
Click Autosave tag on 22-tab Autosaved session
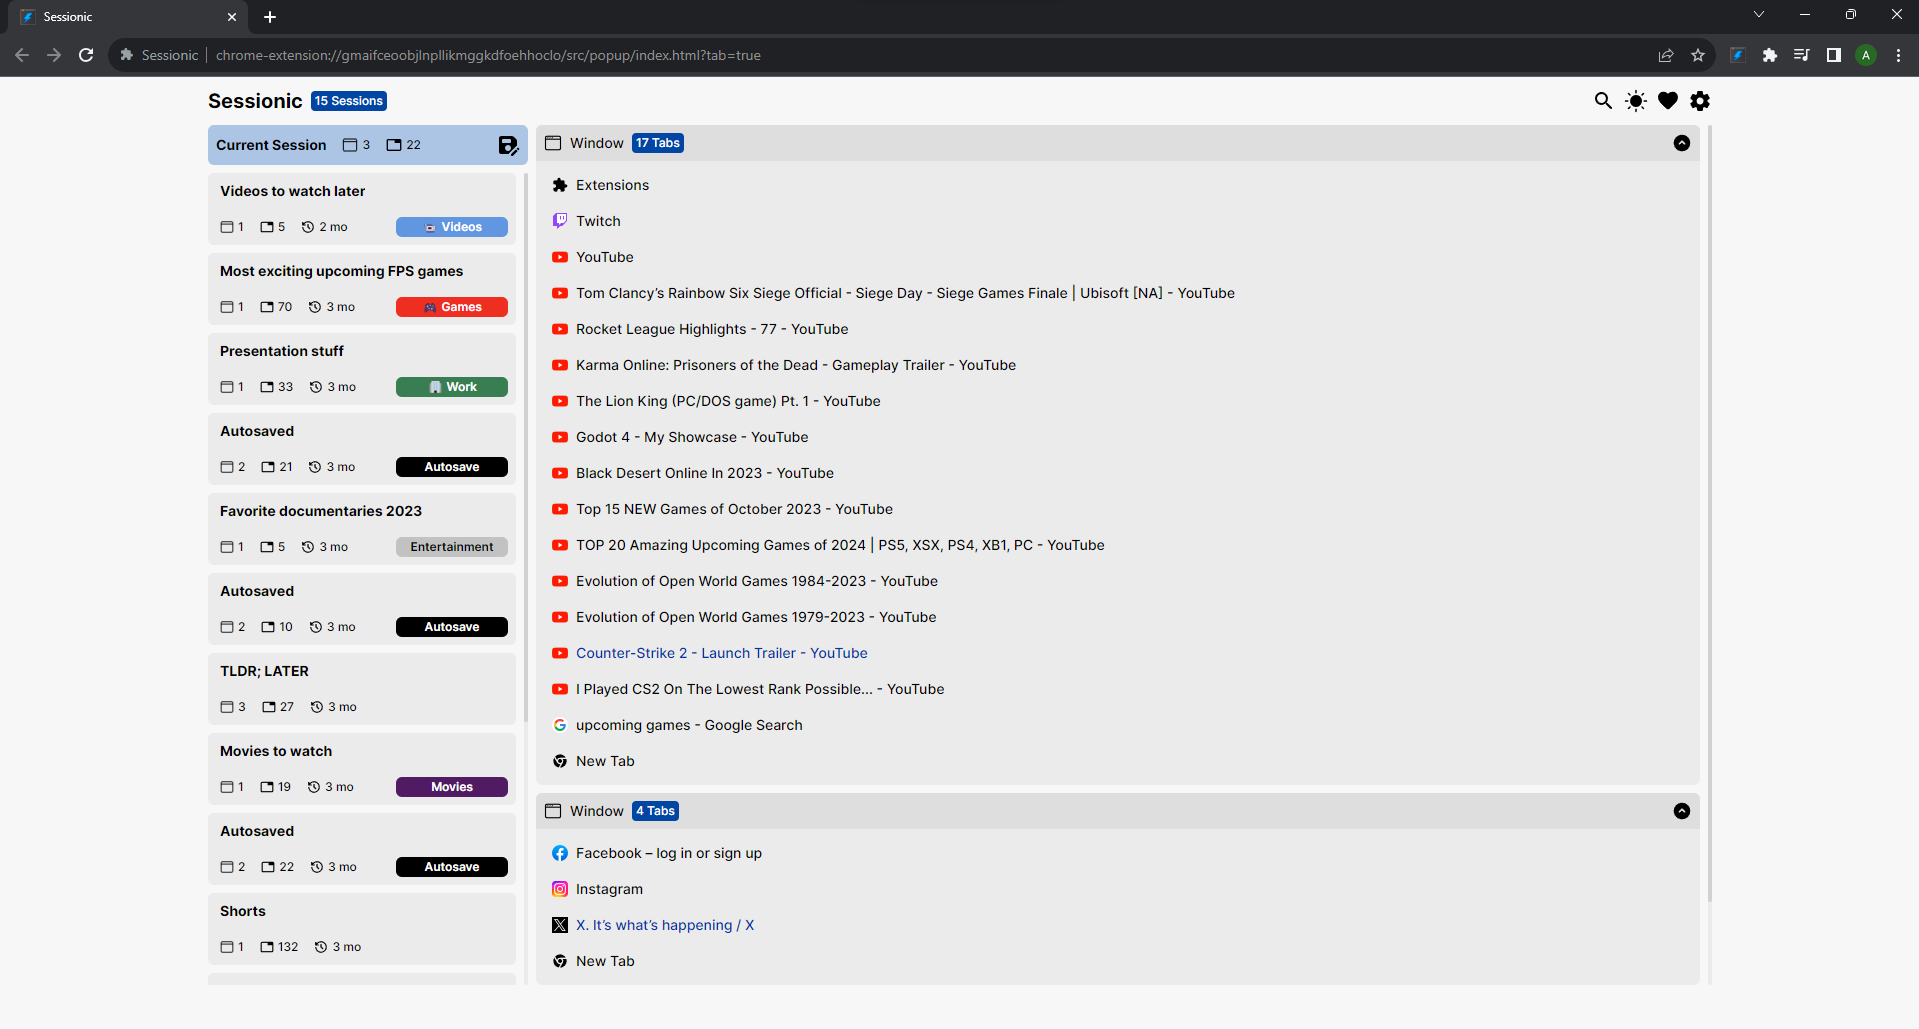pos(452,867)
